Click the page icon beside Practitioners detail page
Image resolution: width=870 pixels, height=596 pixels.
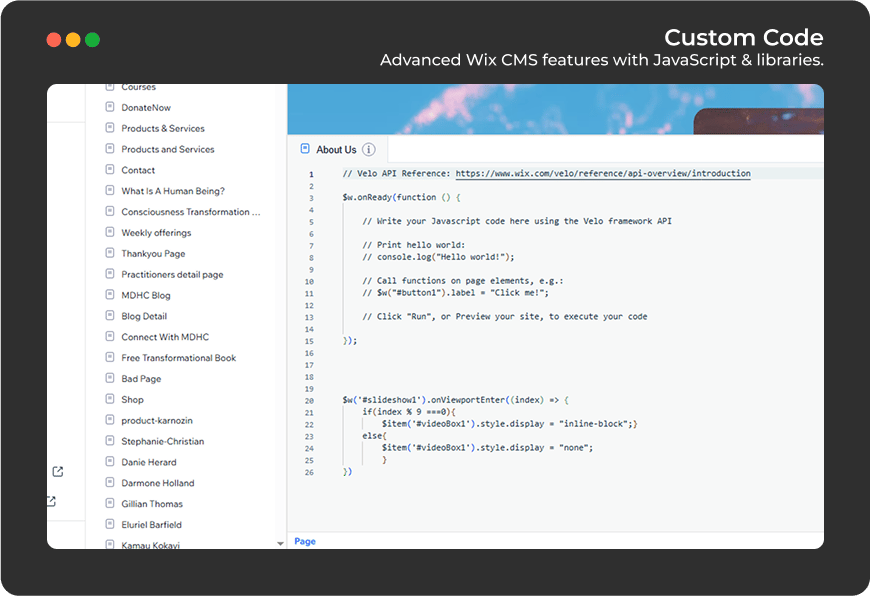pyautogui.click(x=110, y=274)
